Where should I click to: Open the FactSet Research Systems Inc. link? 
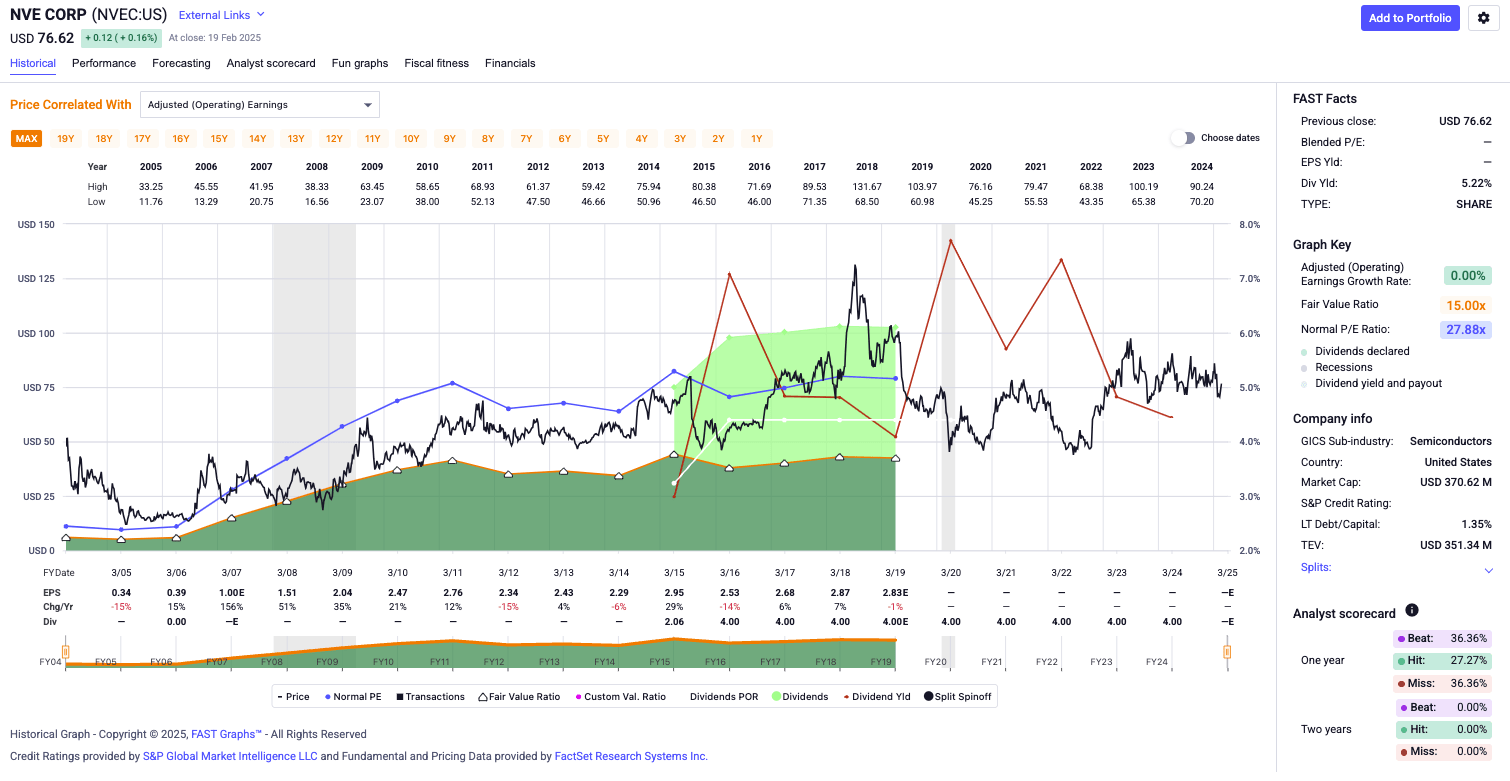[x=630, y=756]
